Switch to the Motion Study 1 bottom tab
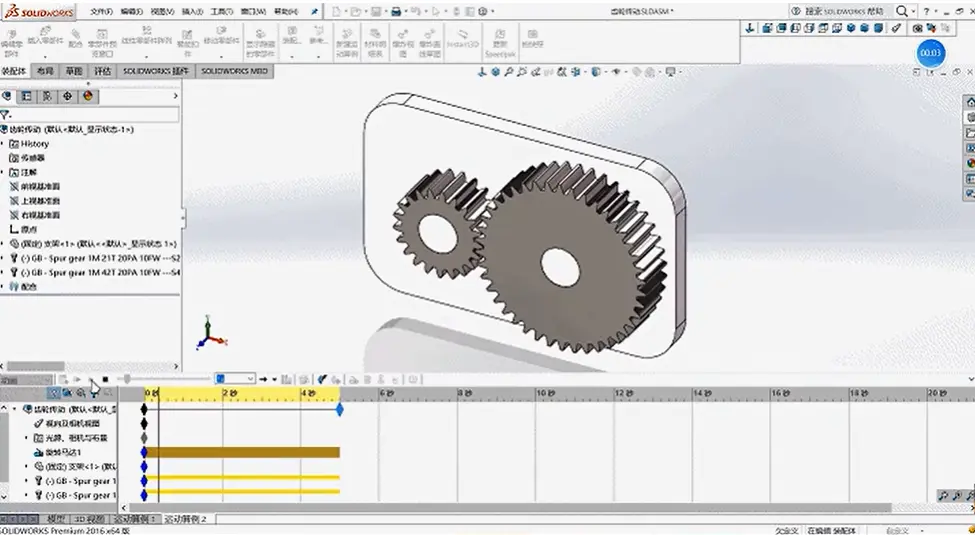This screenshot has height=535, width=975. click(x=135, y=518)
